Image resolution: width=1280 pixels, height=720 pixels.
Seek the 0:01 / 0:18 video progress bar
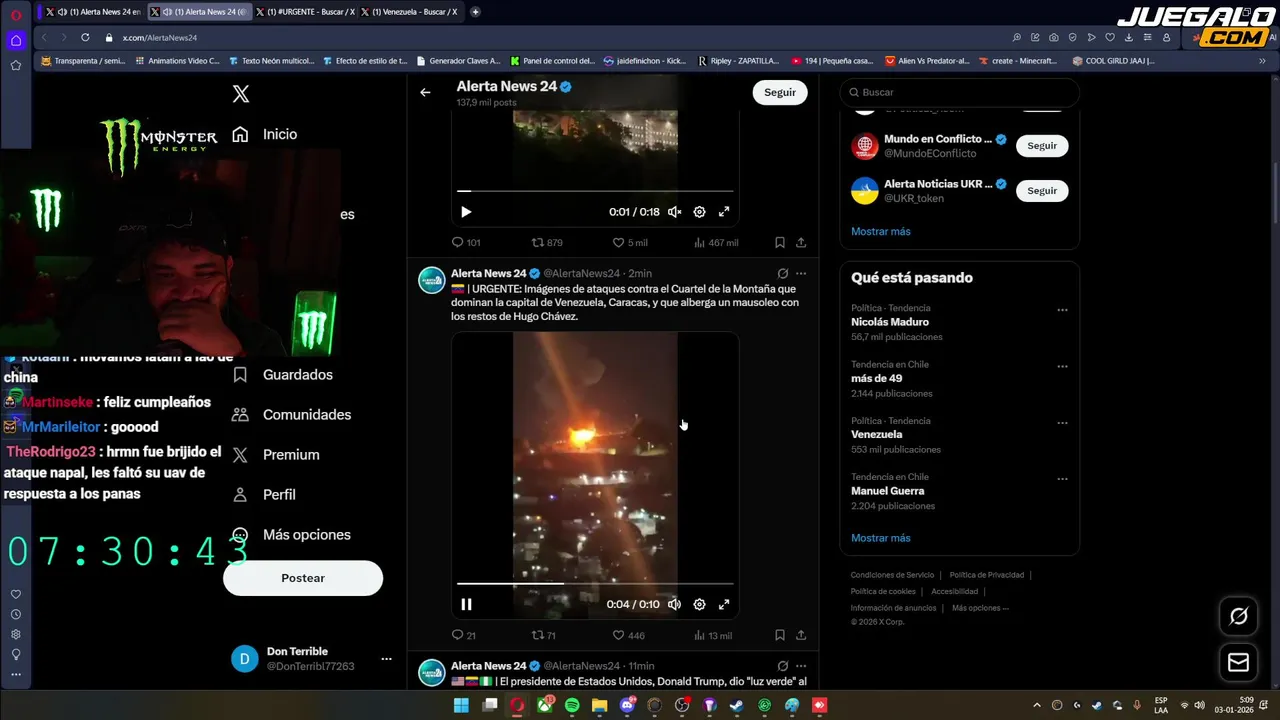pos(595,190)
